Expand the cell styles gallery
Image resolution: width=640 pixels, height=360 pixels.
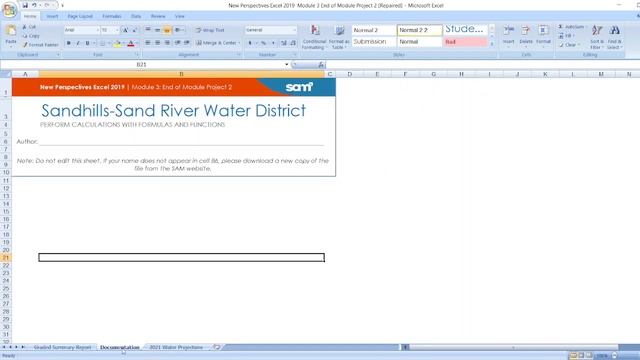(x=492, y=44)
